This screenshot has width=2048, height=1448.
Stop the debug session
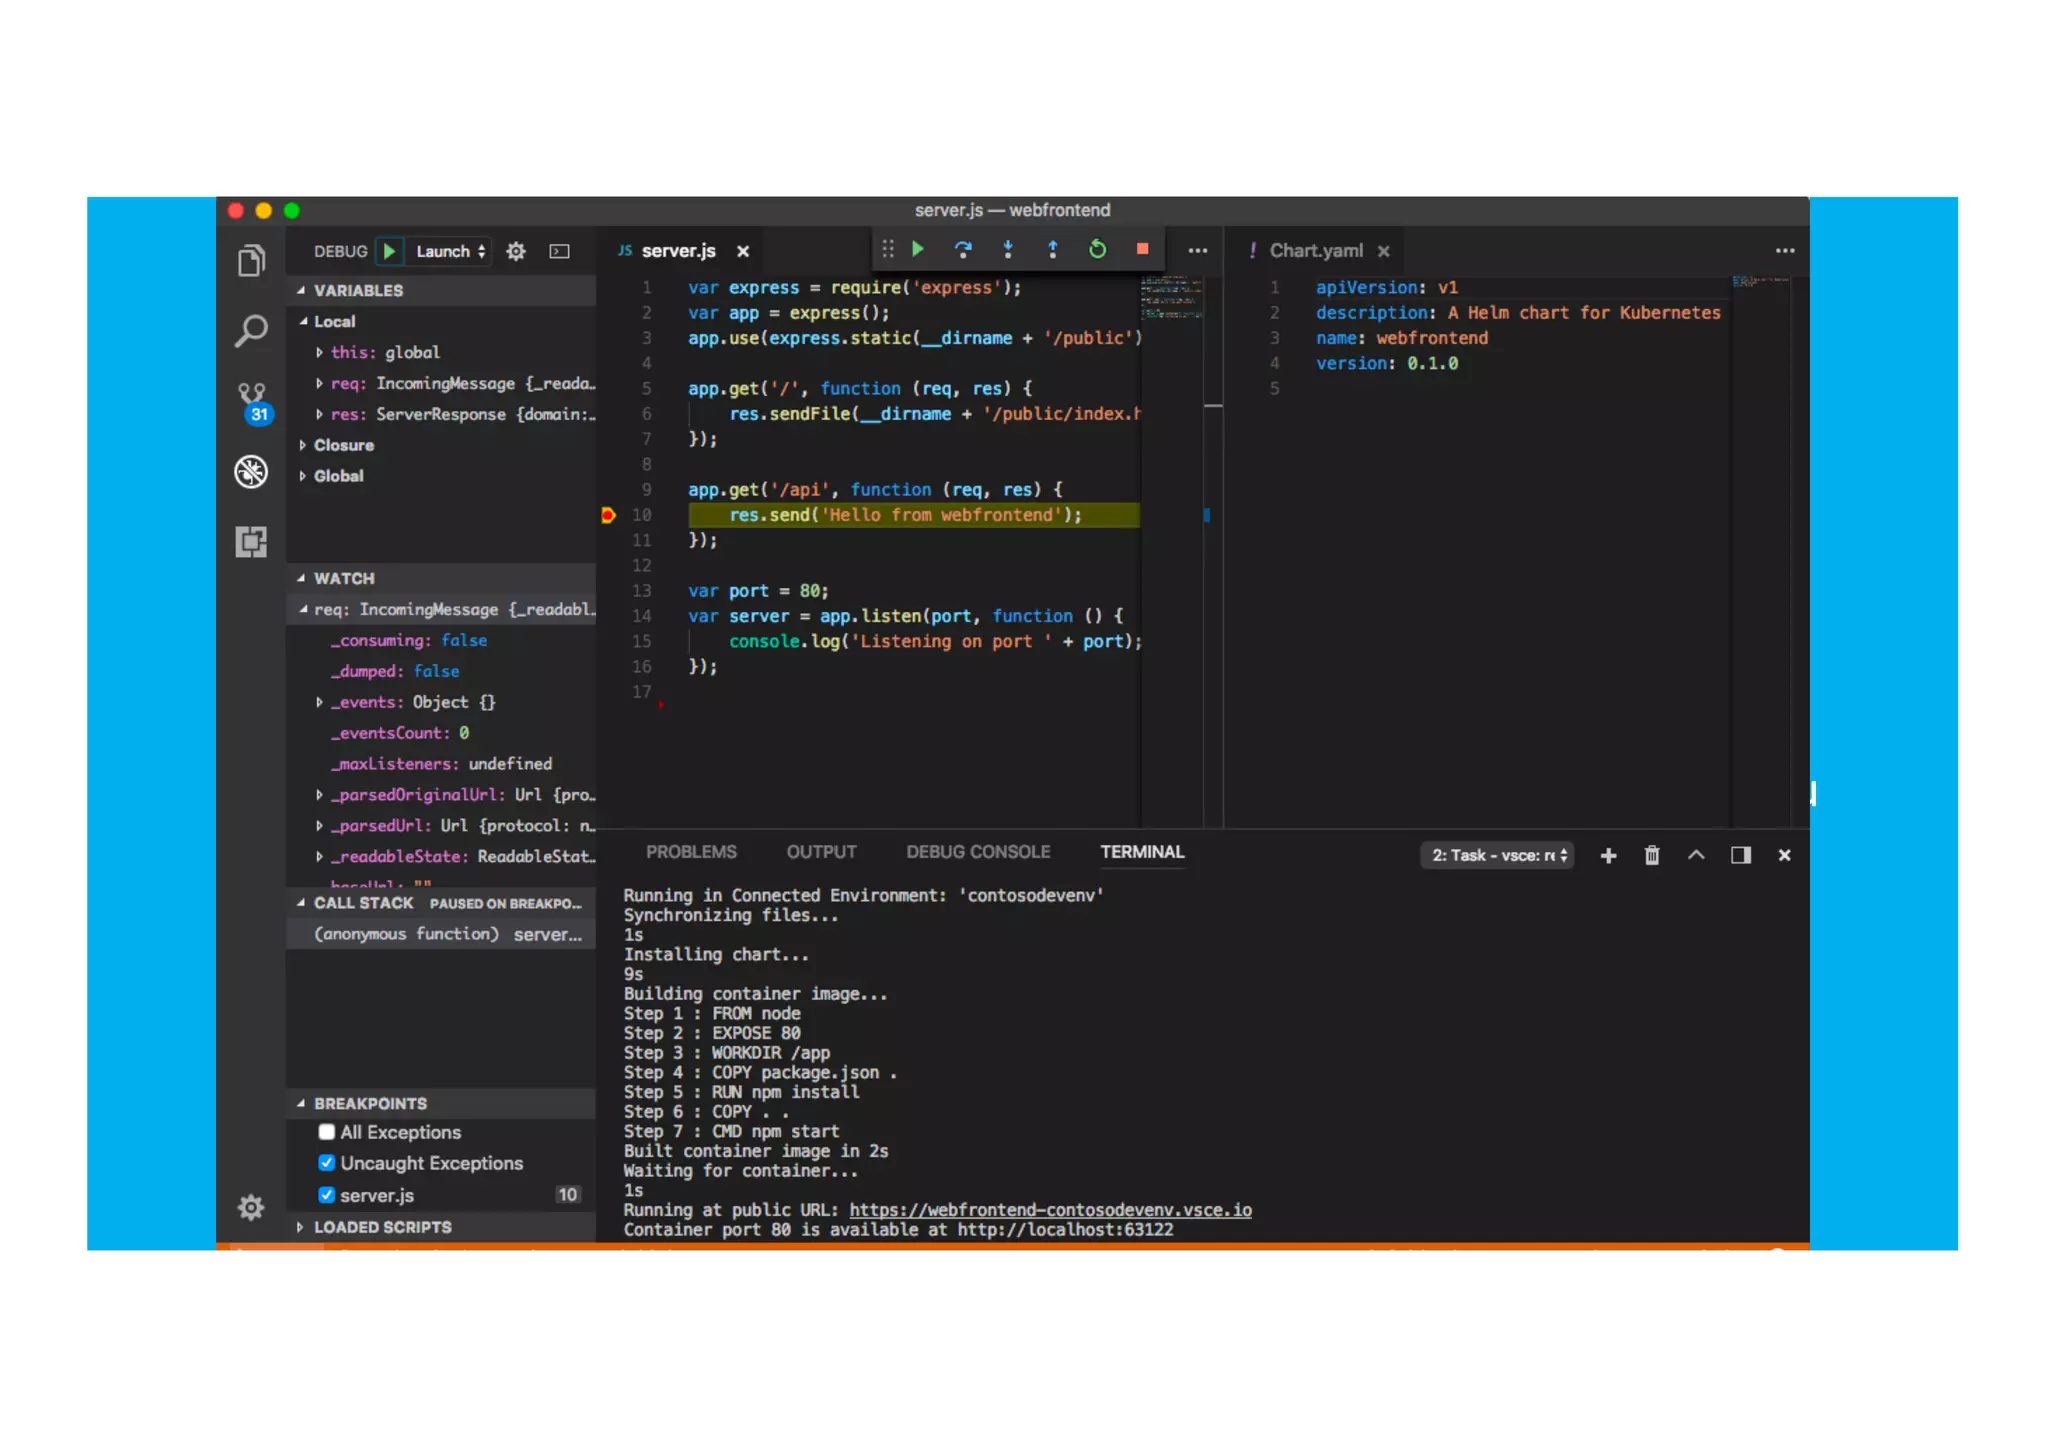pos(1142,249)
